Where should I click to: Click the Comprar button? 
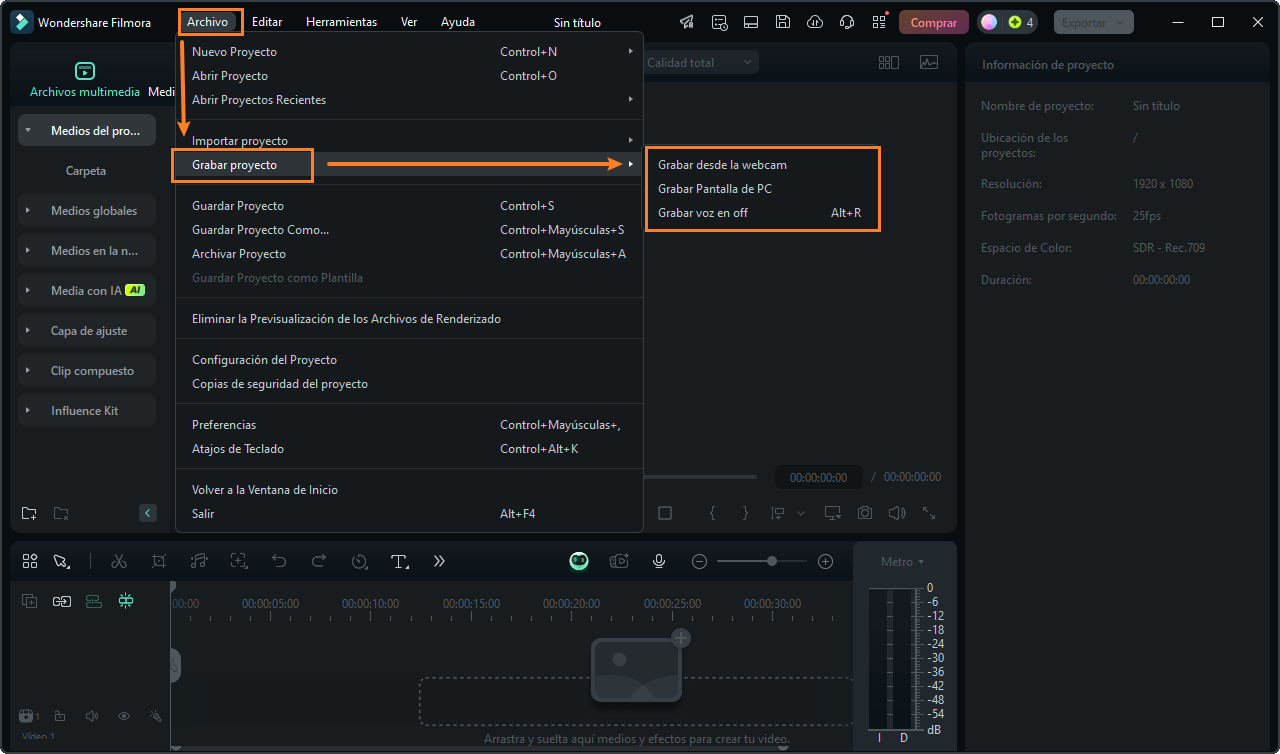[x=934, y=22]
